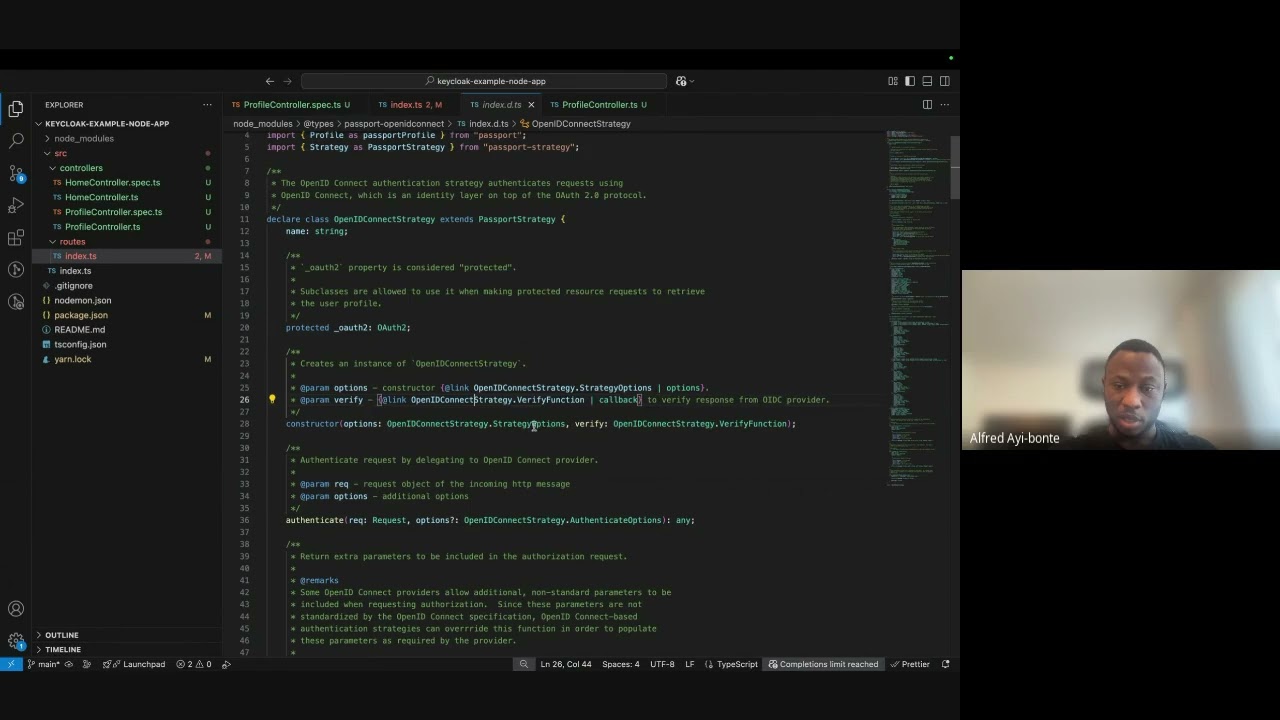This screenshot has width=1280, height=720.
Task: Open yarn.lock file
Action: pos(72,359)
